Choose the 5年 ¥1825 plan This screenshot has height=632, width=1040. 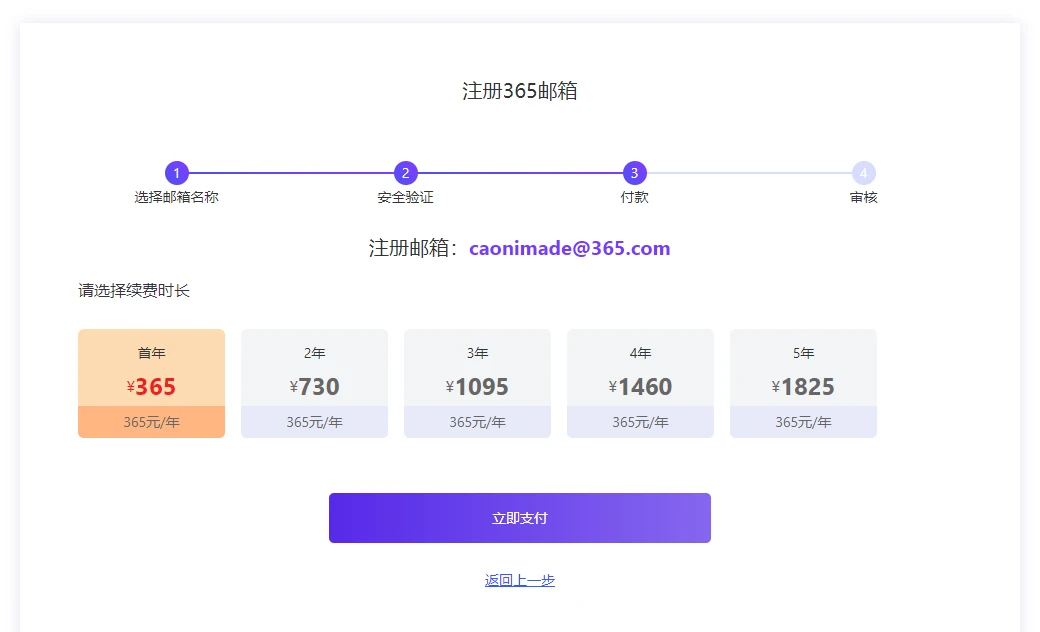point(803,383)
